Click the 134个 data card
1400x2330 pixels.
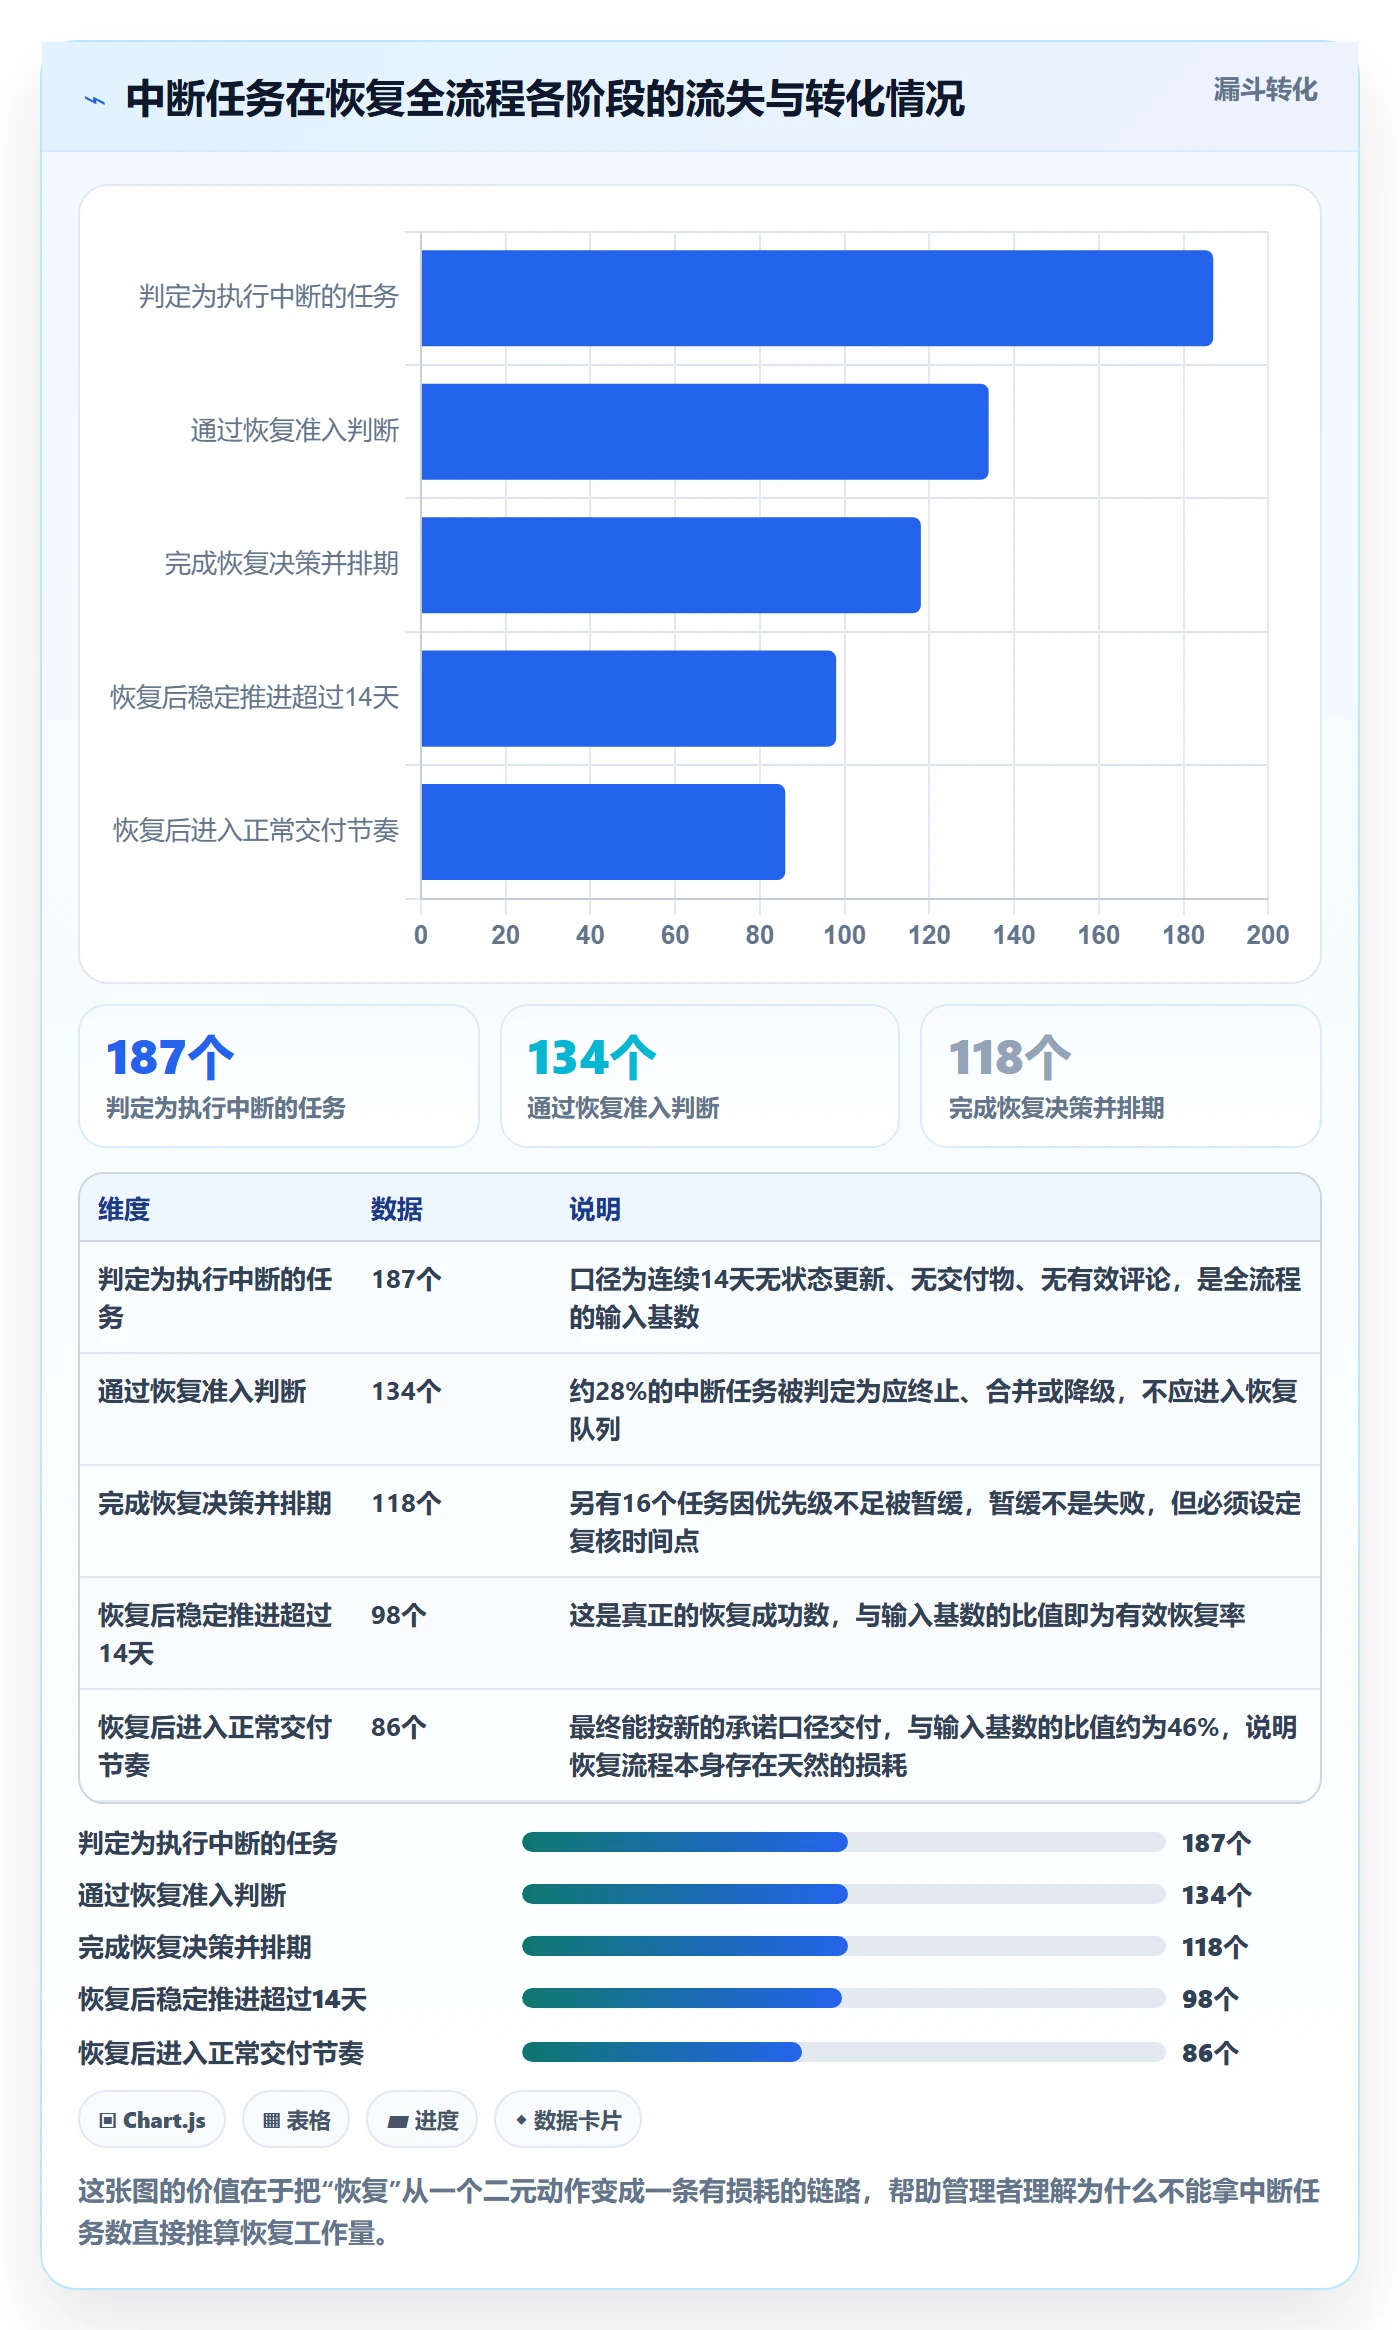point(700,1076)
